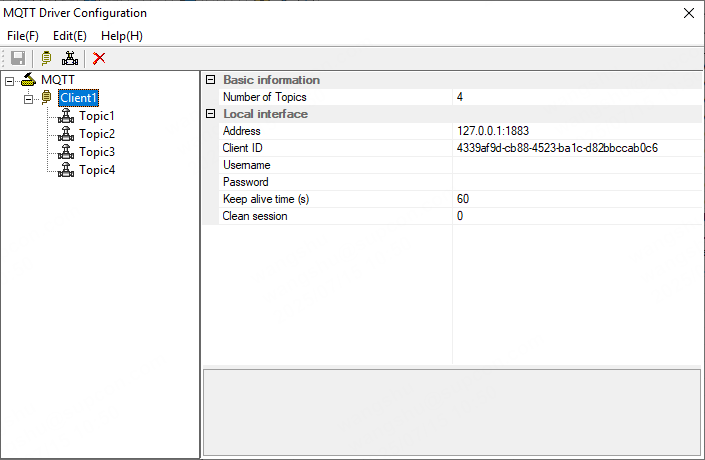This screenshot has height=460, width=705.
Task: Click the Clean session value 0
Action: click(x=577, y=216)
